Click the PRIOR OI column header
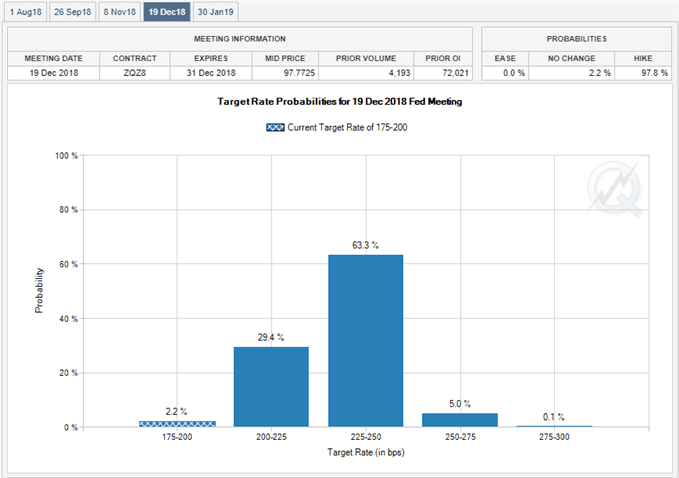Image resolution: width=679 pixels, height=478 pixels. (x=443, y=58)
